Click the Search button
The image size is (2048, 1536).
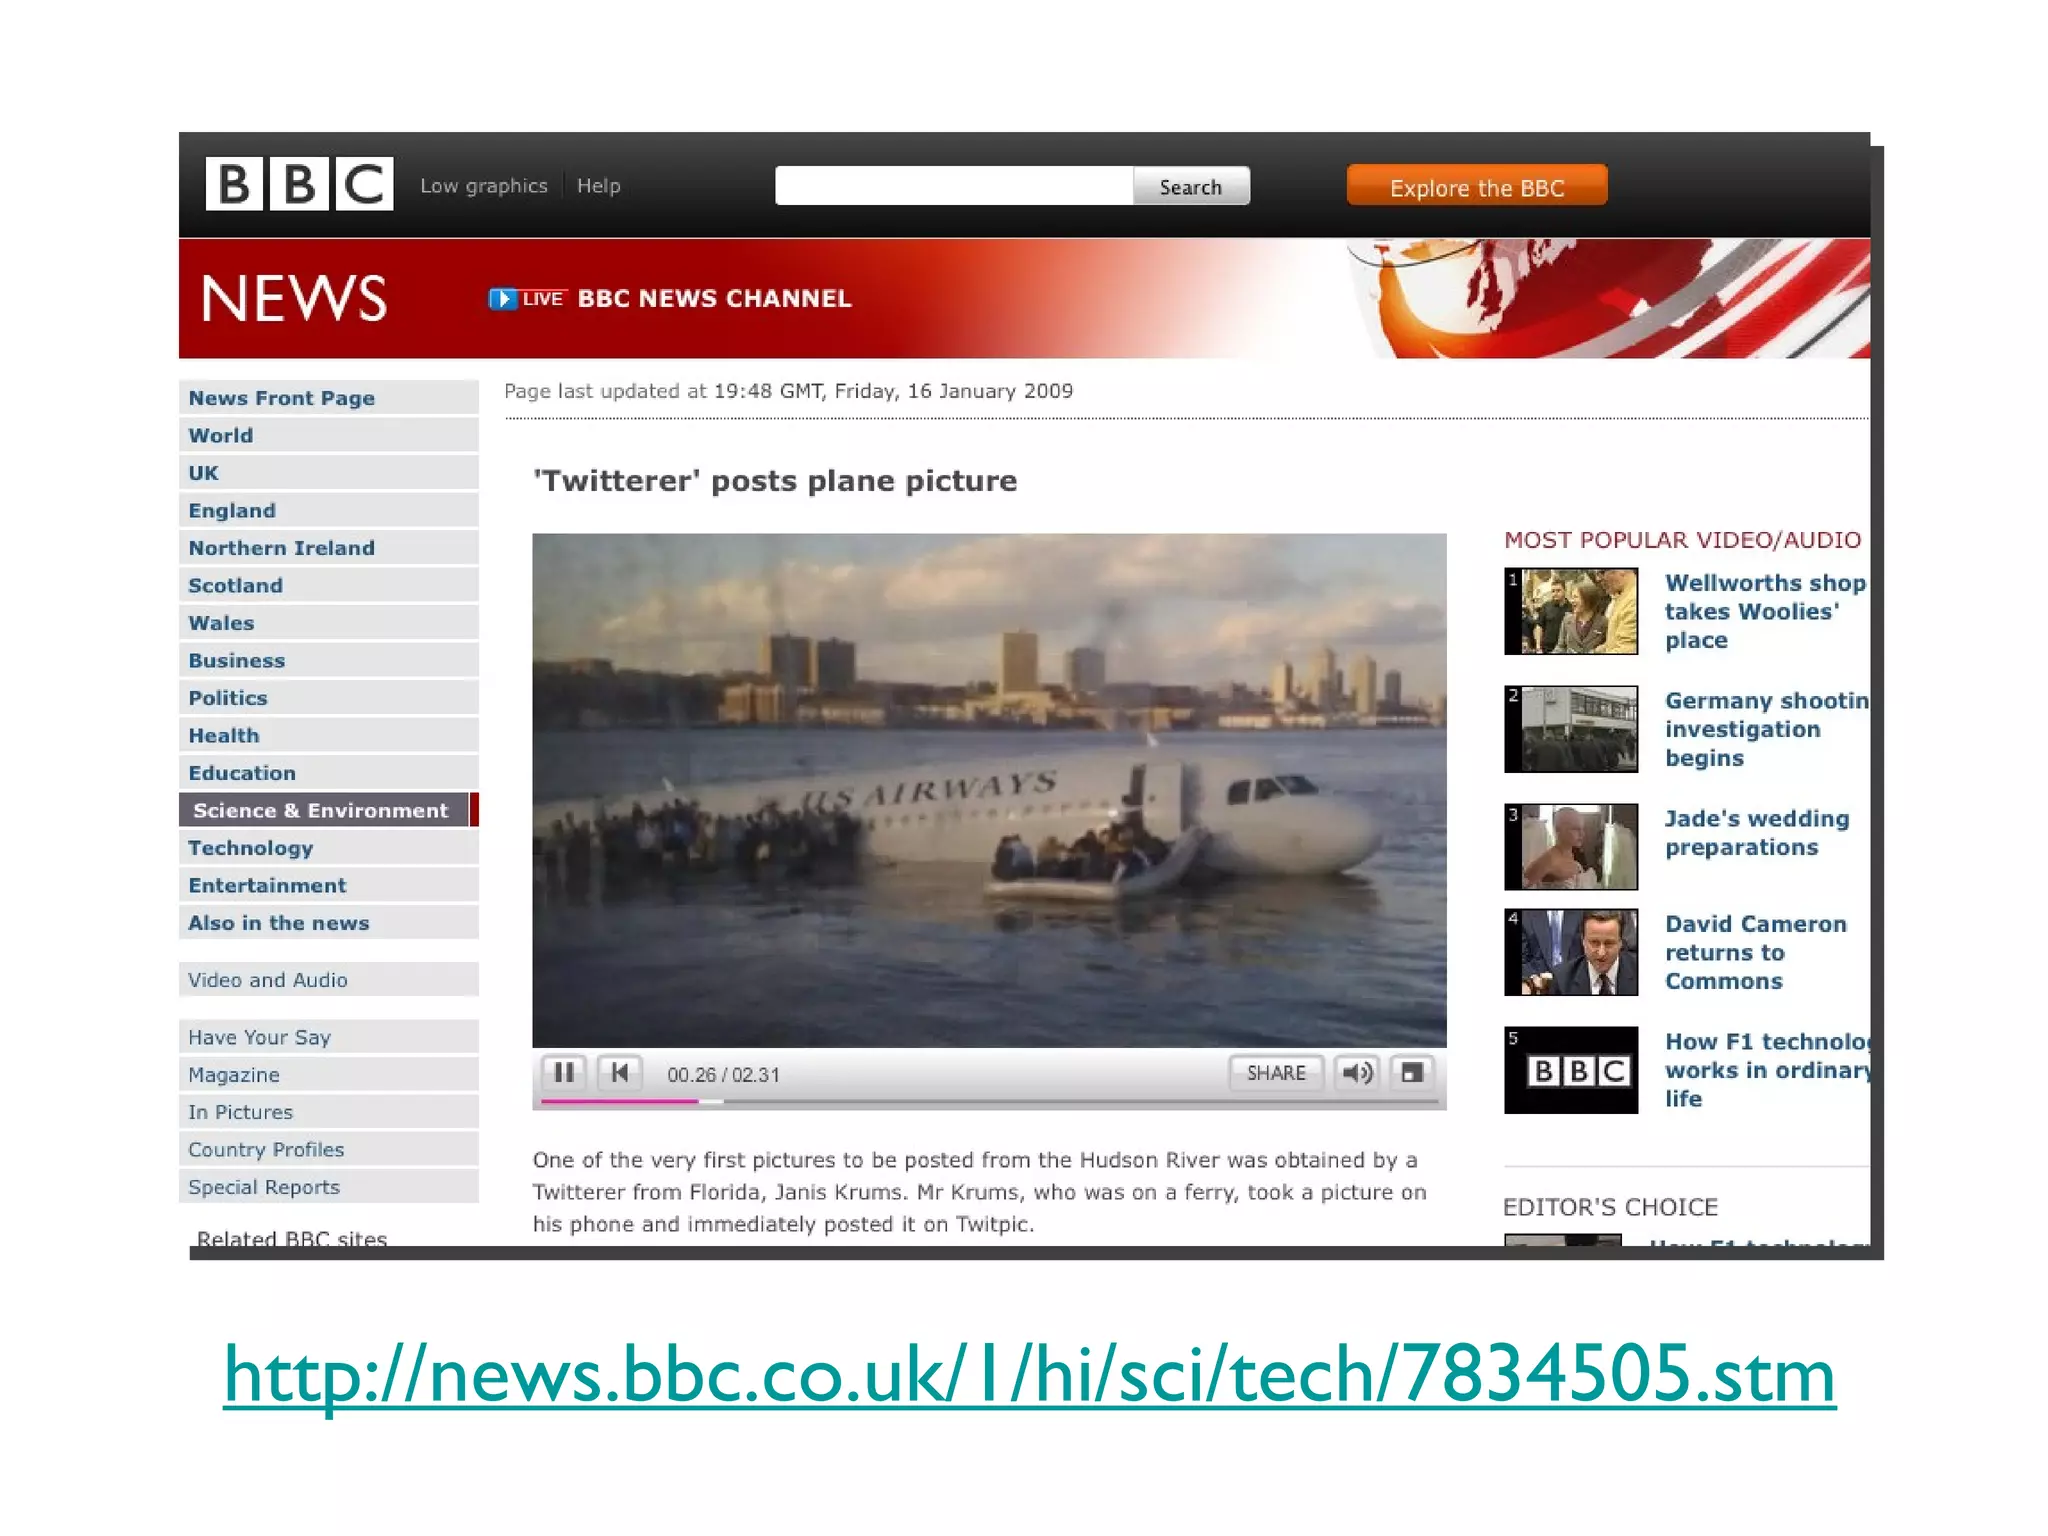point(1191,187)
